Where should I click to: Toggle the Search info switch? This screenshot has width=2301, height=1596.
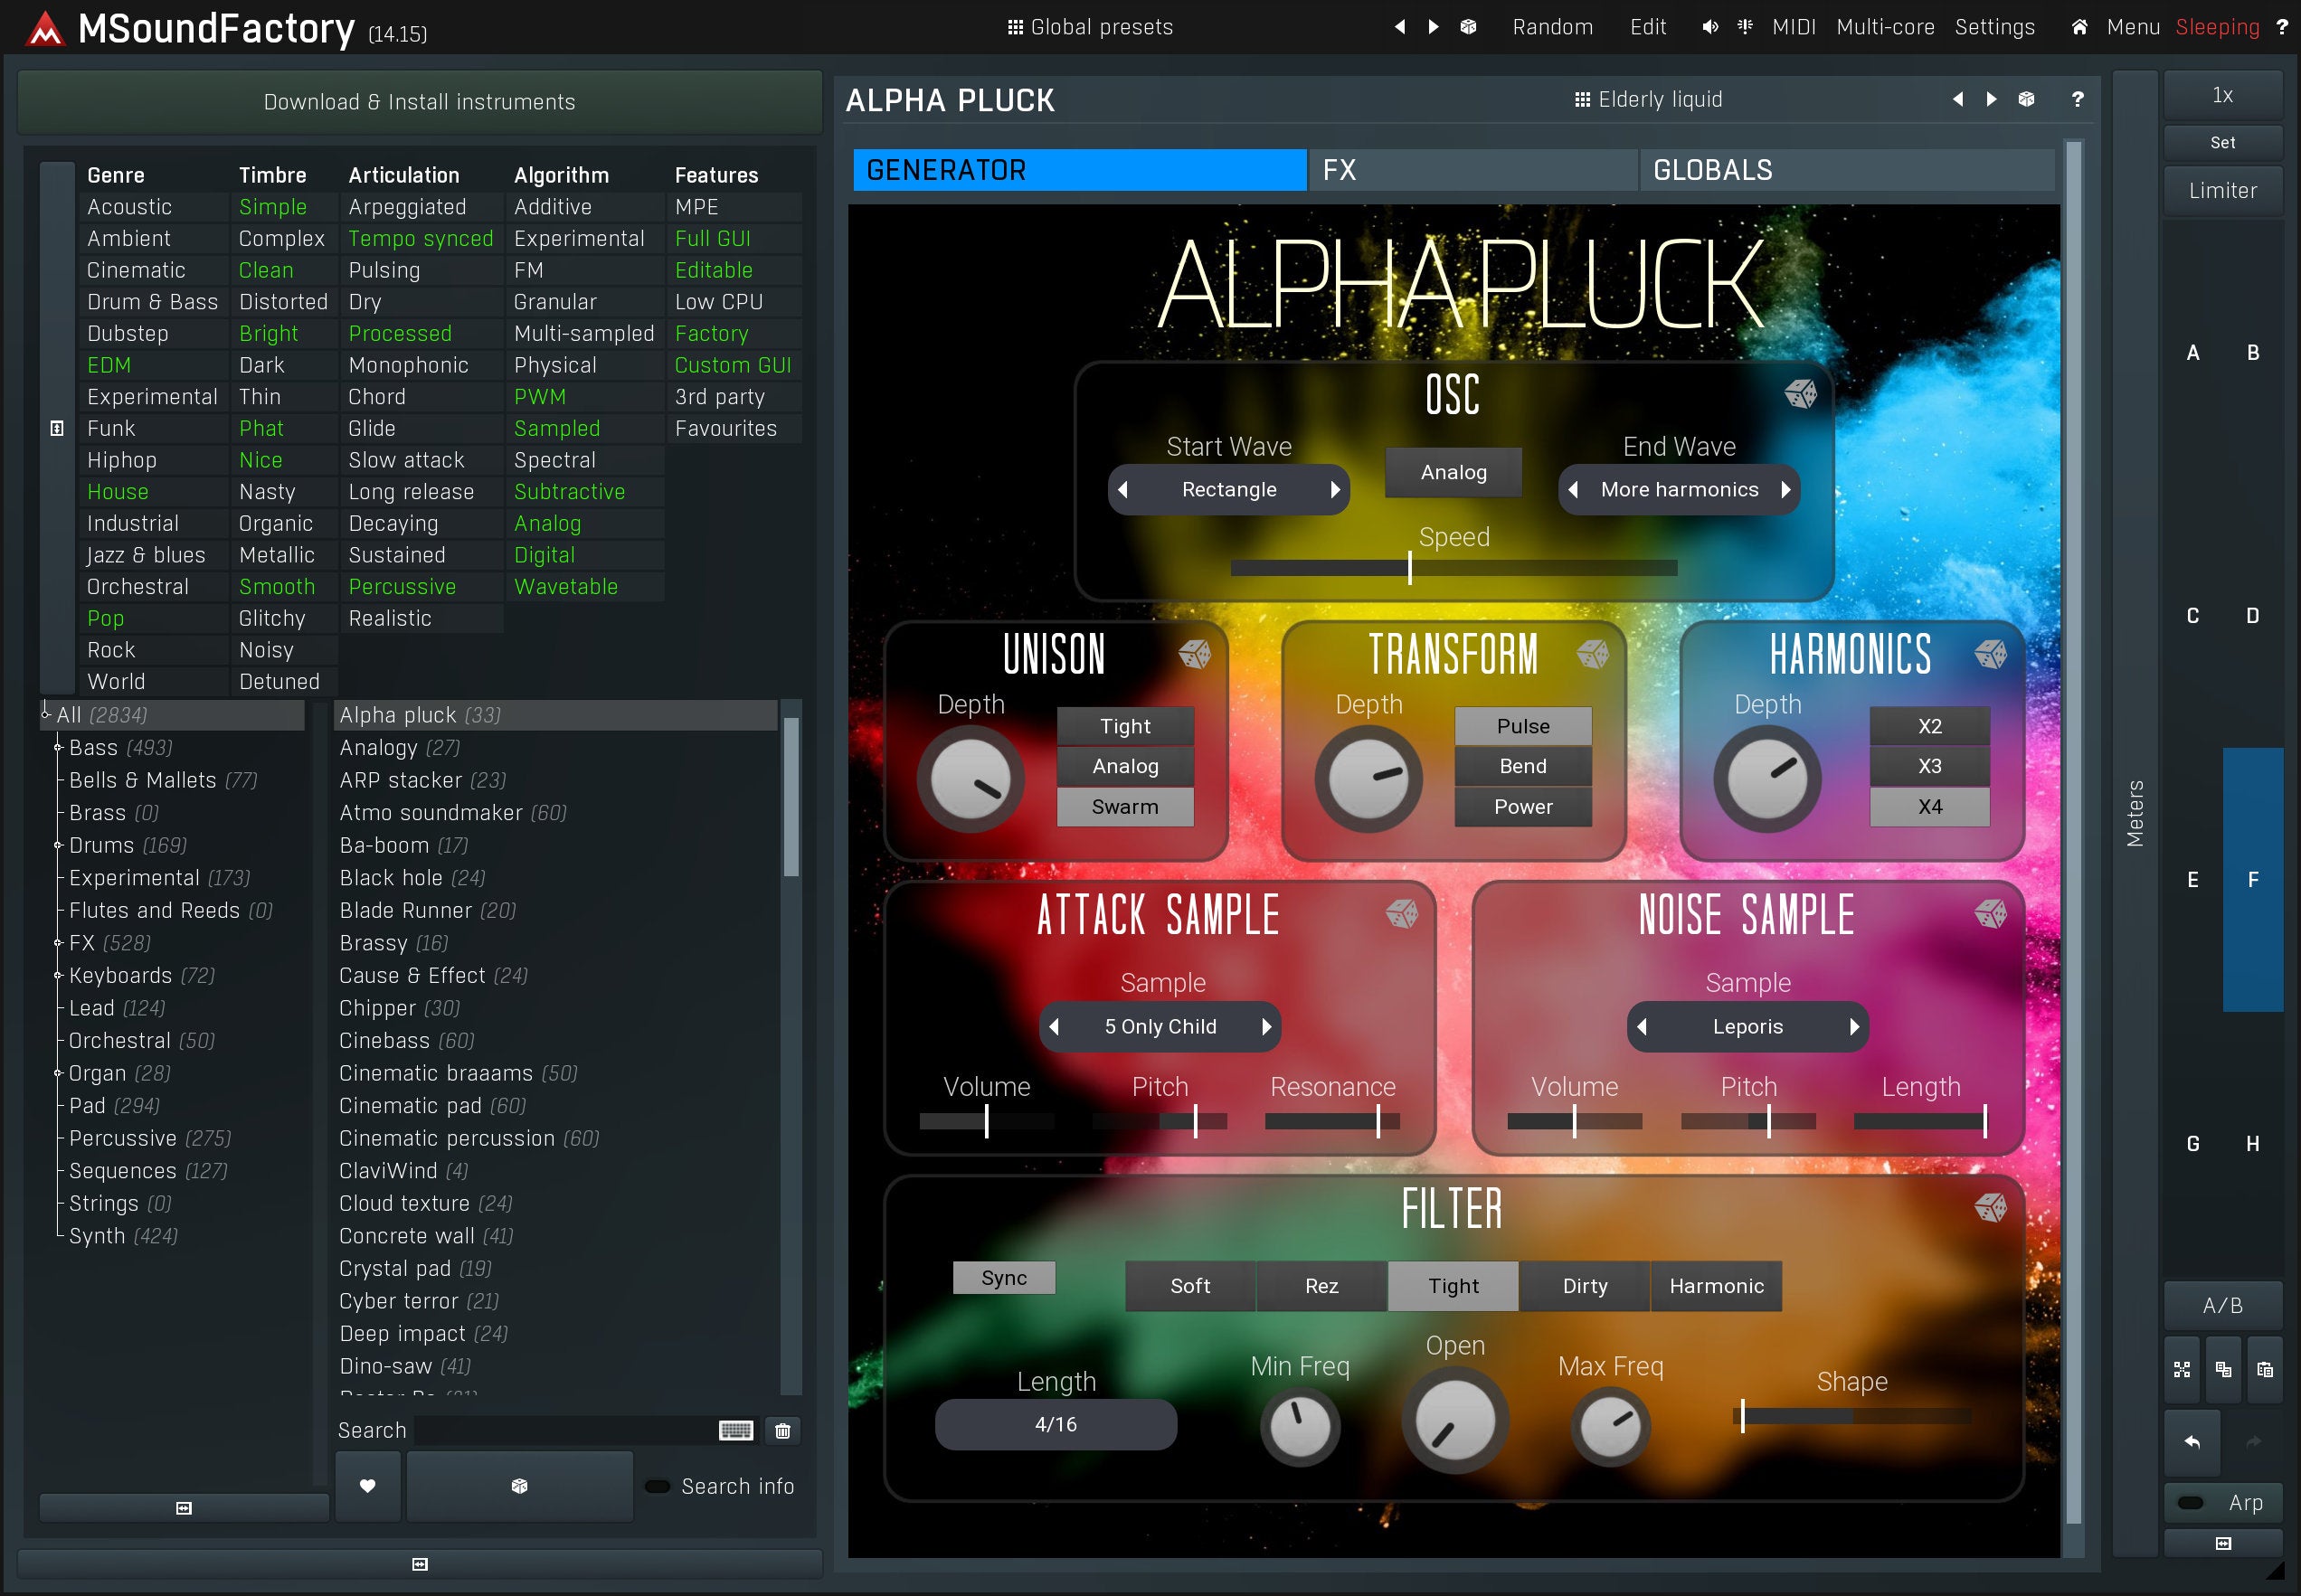pos(657,1486)
